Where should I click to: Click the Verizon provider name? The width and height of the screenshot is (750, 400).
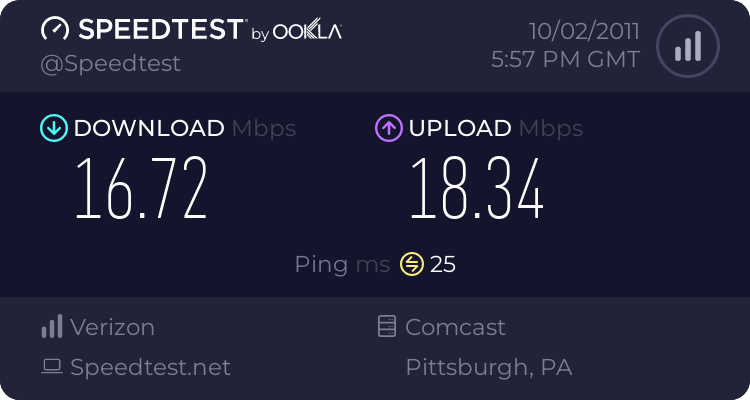click(x=112, y=327)
